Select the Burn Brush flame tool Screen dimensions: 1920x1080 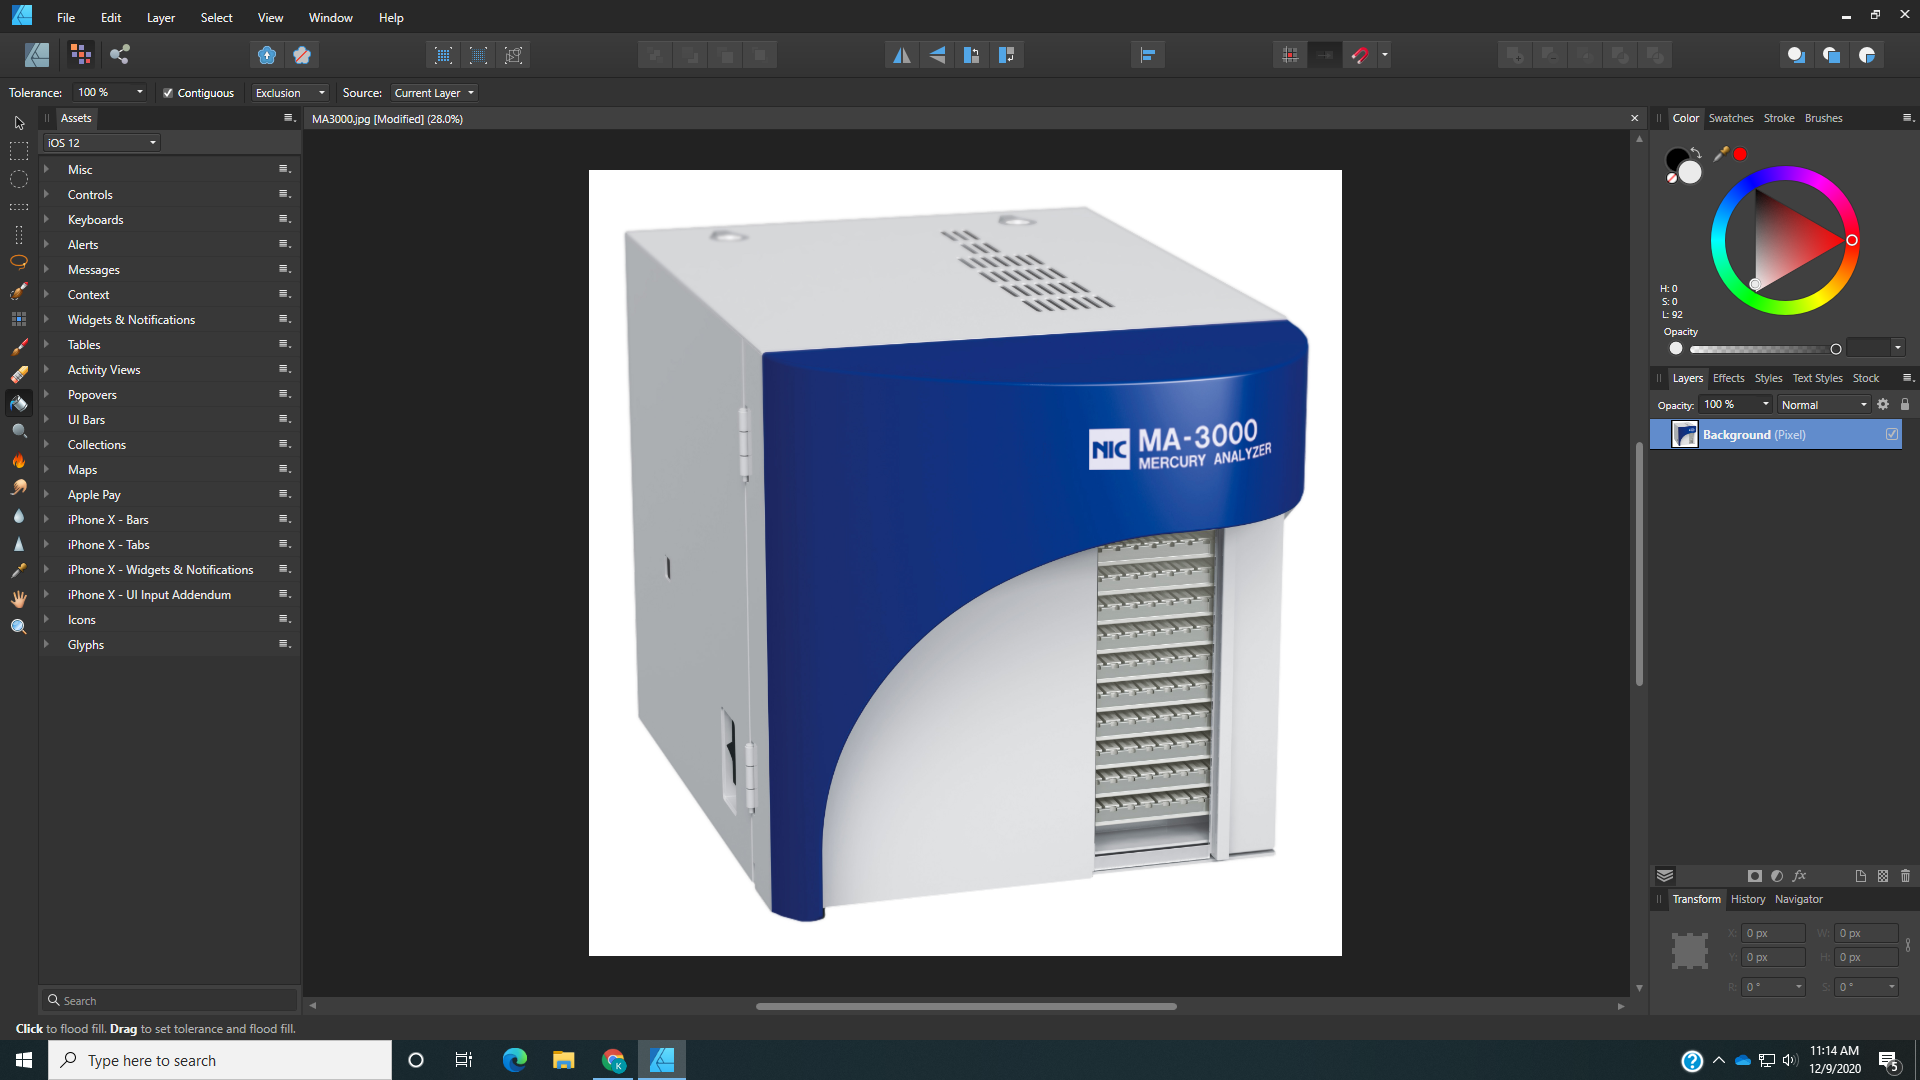coord(19,460)
